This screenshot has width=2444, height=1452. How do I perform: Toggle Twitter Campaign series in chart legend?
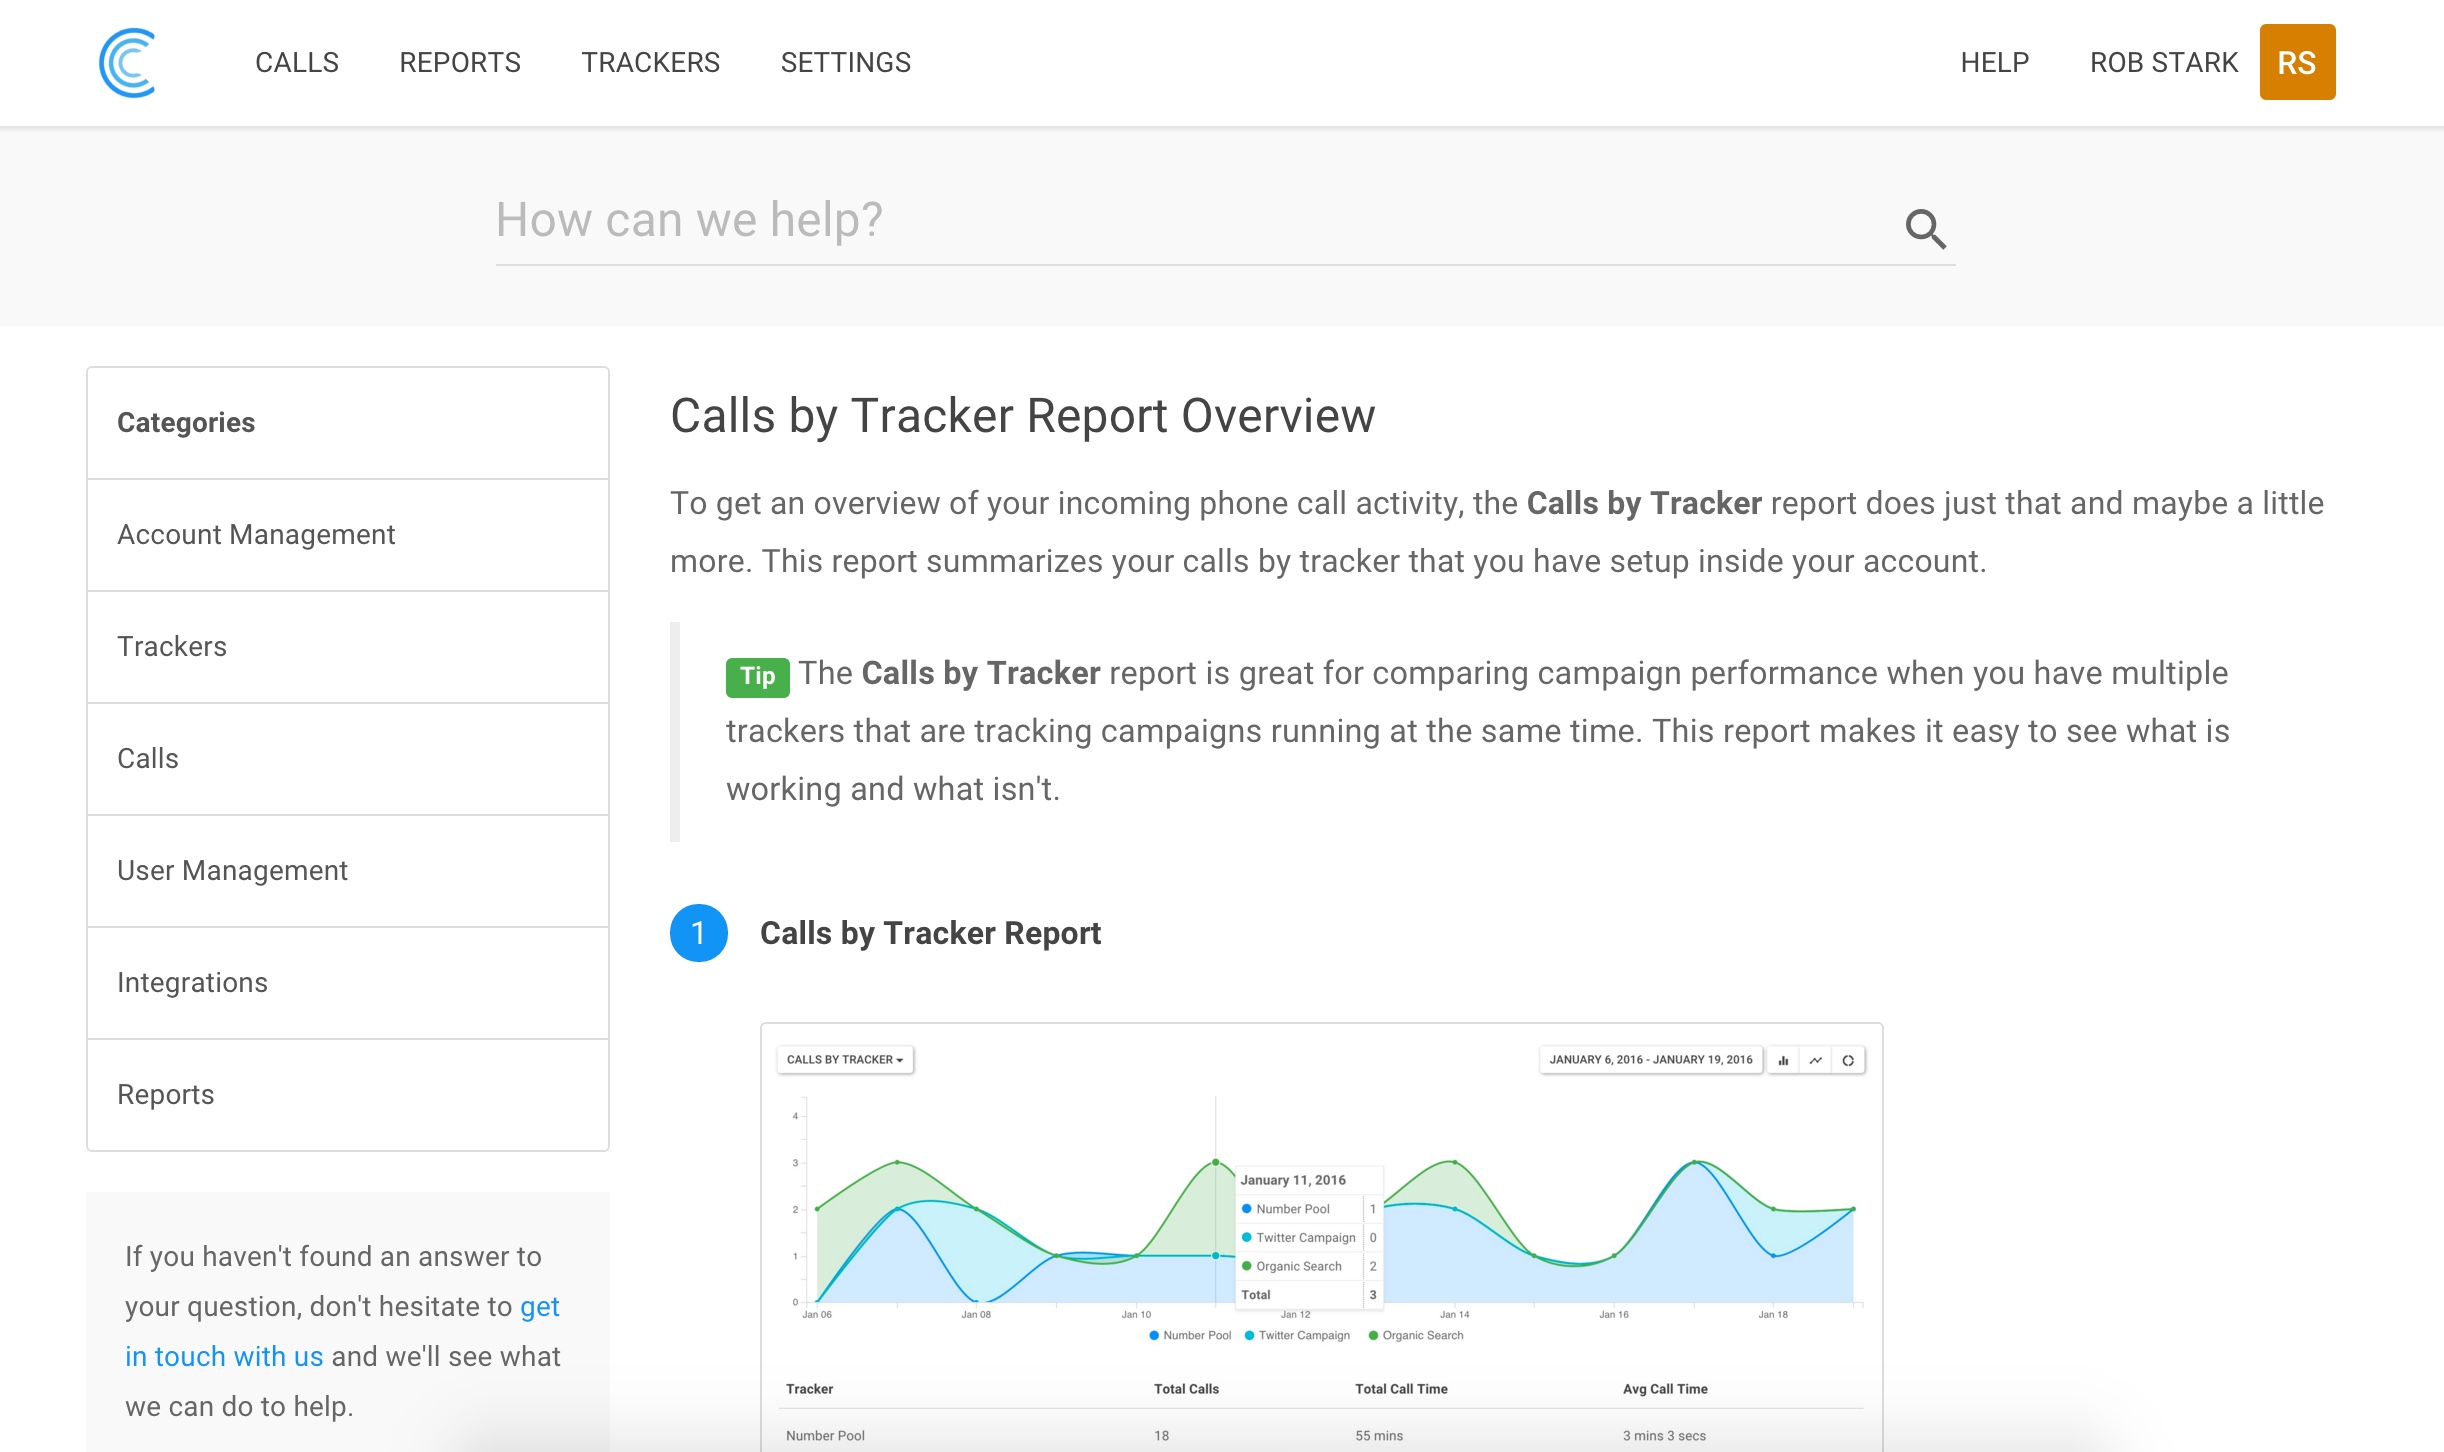1297,1335
